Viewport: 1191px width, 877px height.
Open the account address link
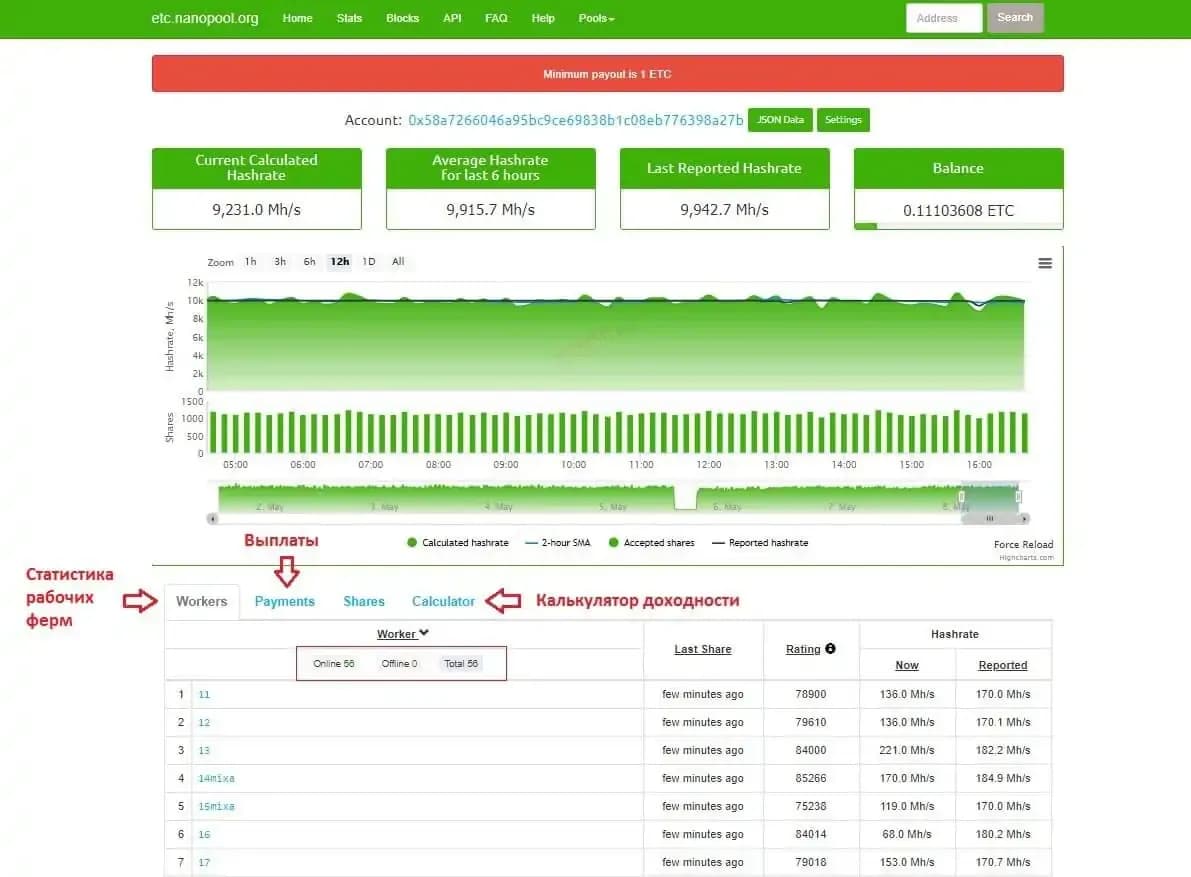pos(576,120)
